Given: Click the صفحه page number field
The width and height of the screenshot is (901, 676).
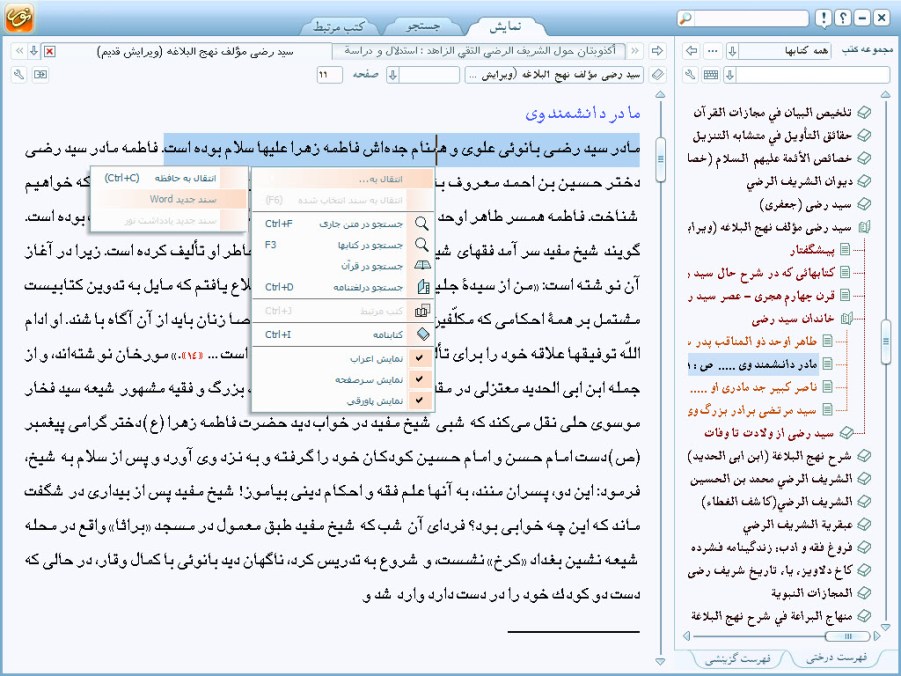Looking at the screenshot, I should (329, 75).
